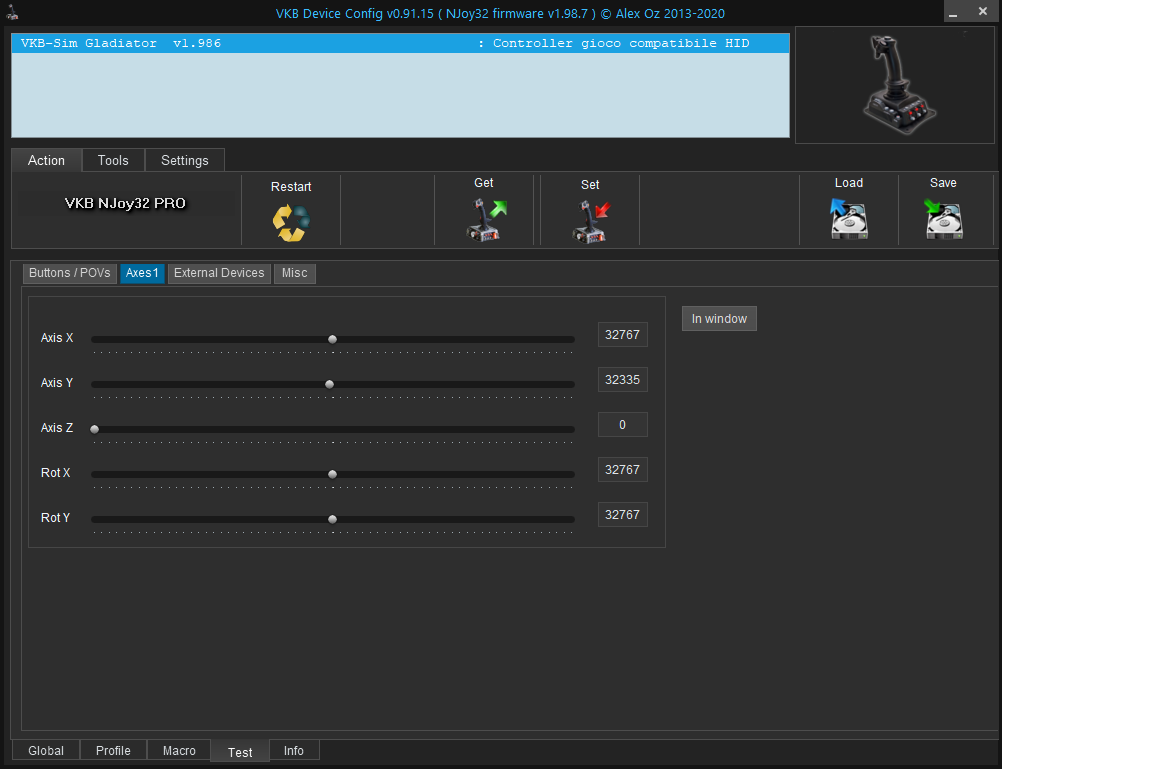
Task: Click the VKB Device Config title text
Action: pos(500,13)
